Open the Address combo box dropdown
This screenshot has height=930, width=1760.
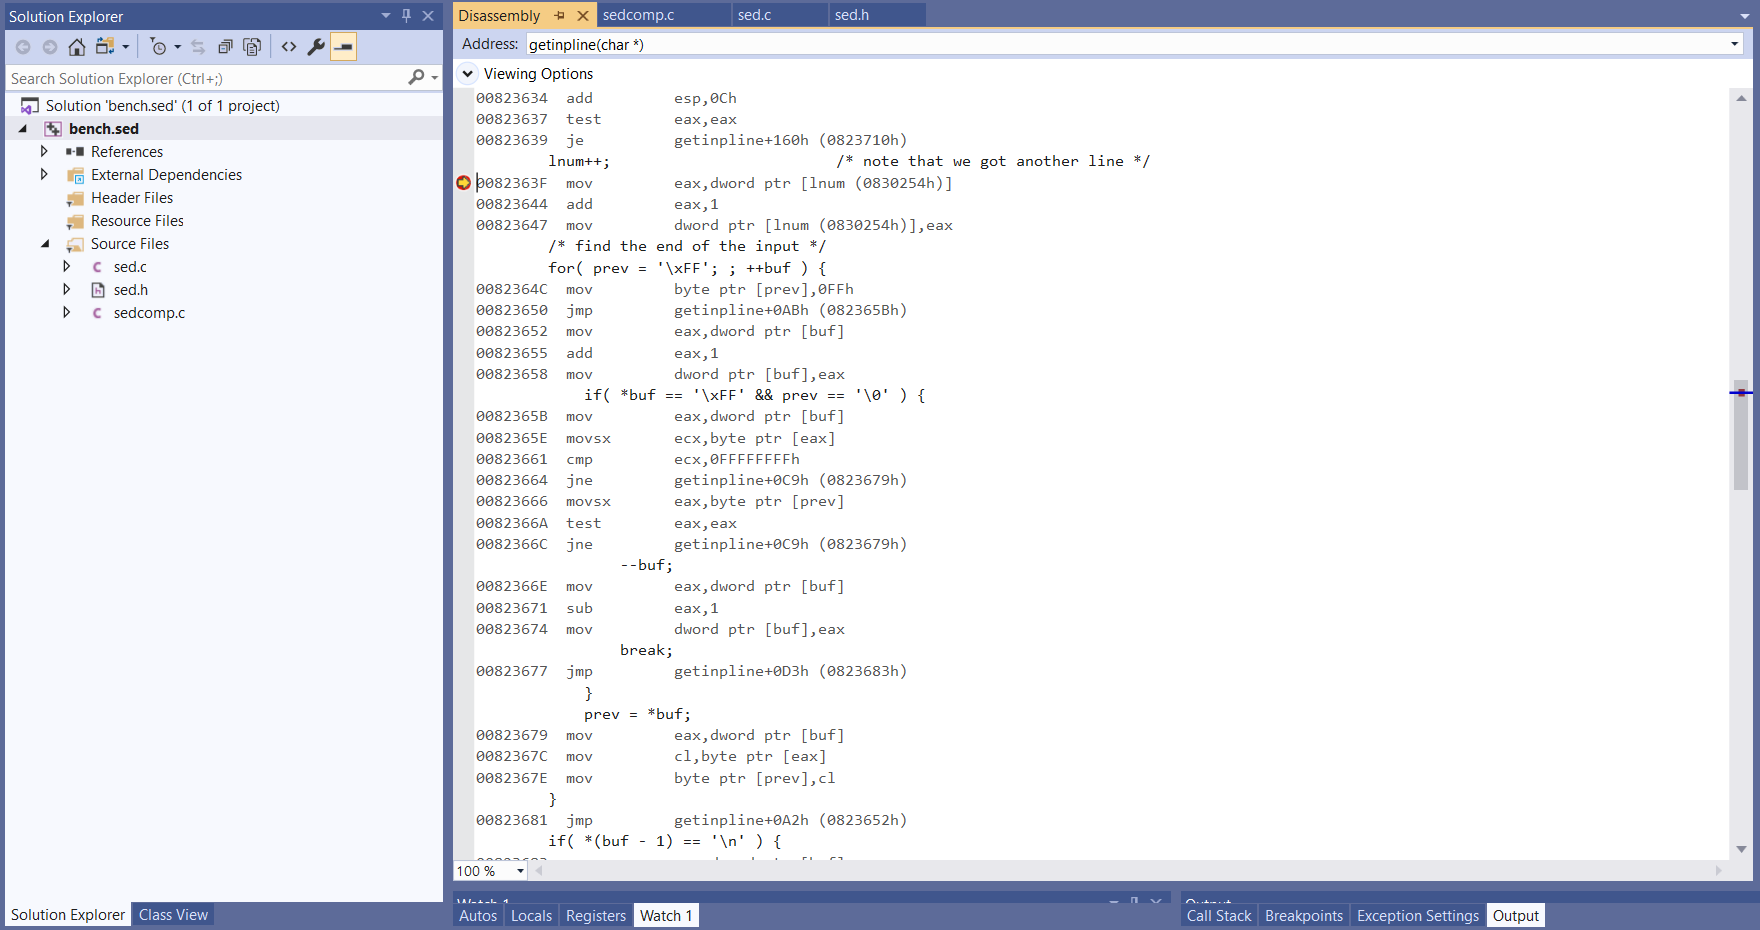(1733, 44)
